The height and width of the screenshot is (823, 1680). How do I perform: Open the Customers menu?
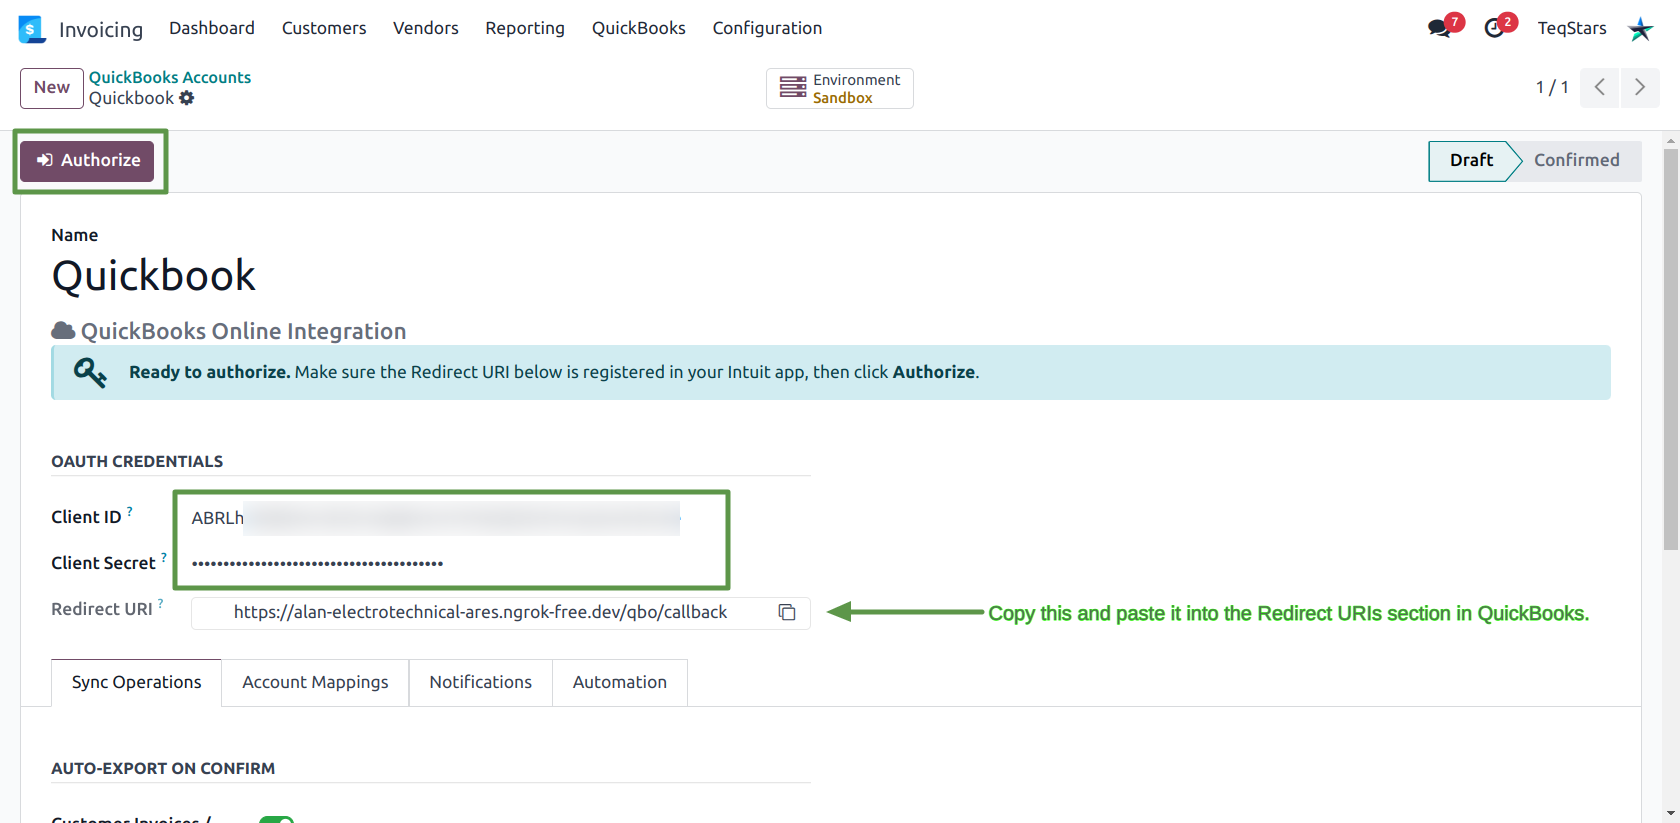tap(324, 28)
